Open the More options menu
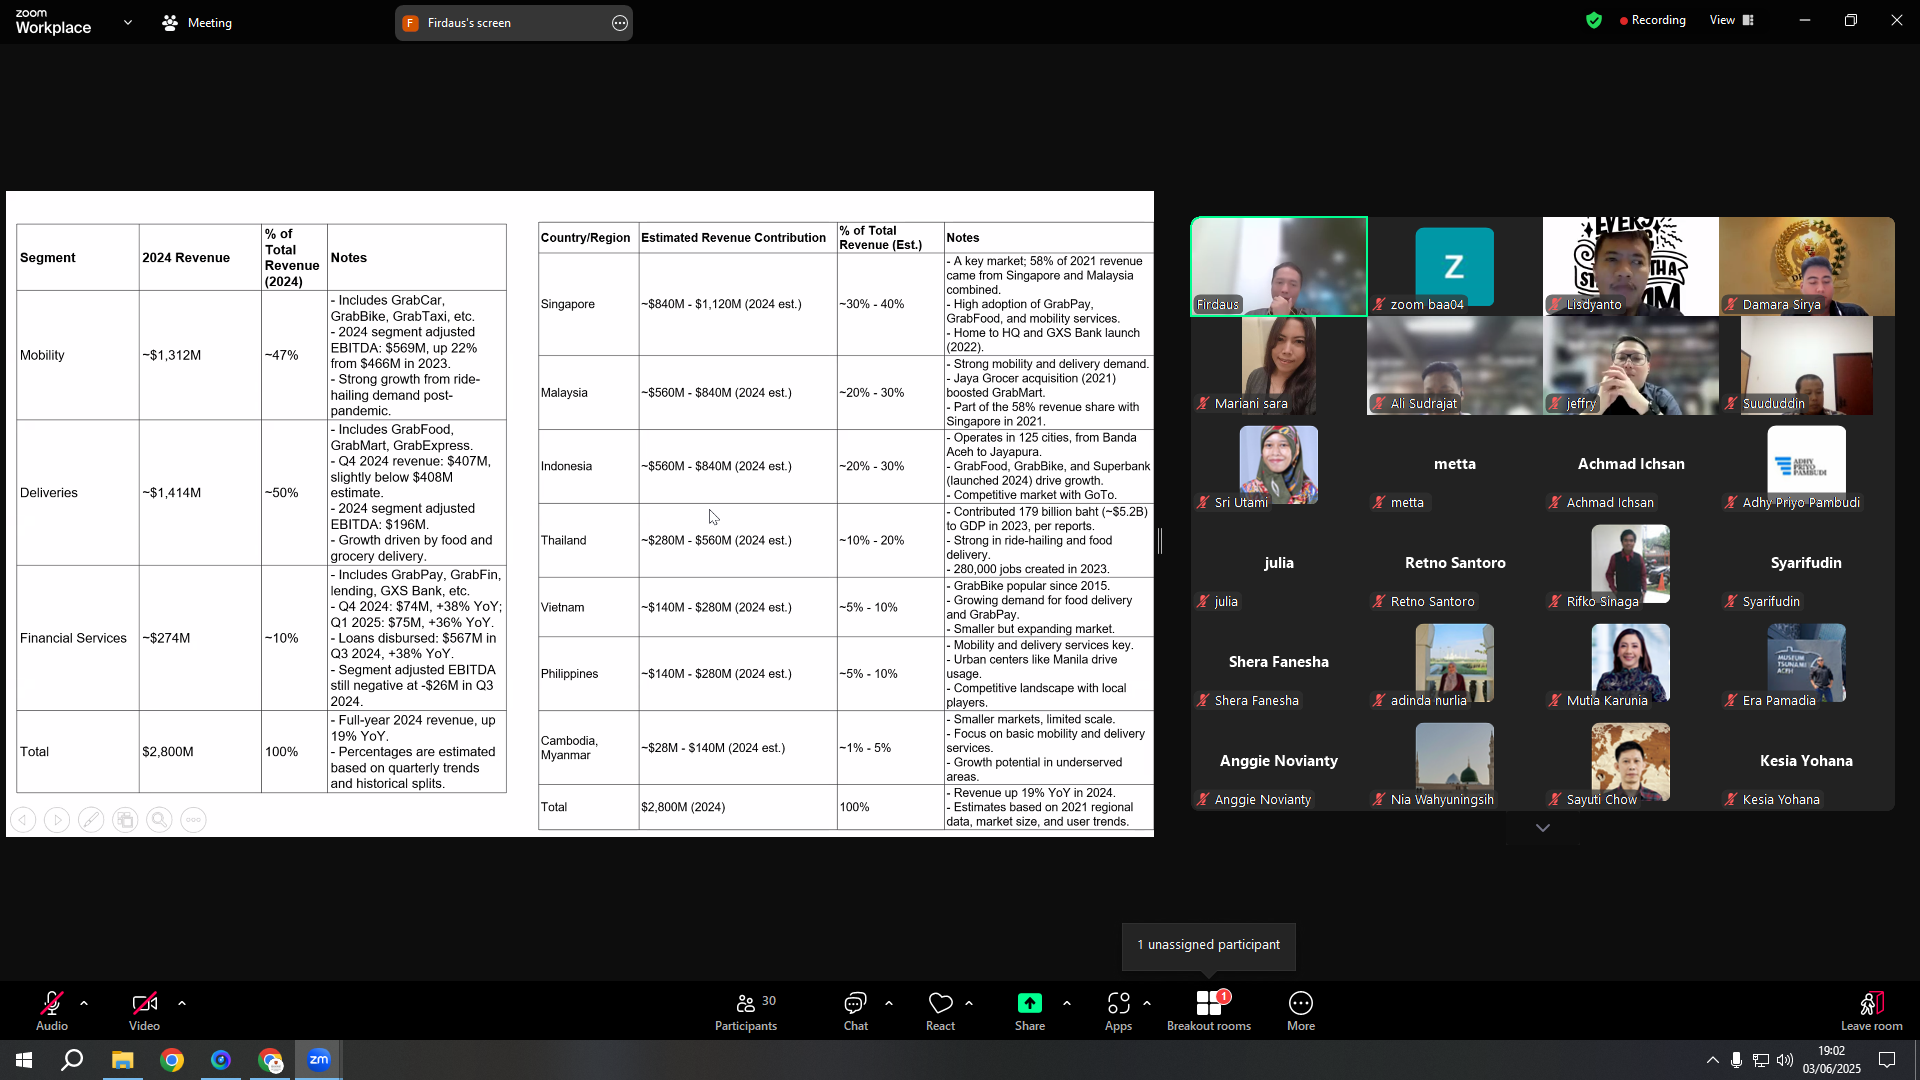Image resolution: width=1920 pixels, height=1080 pixels. [x=1301, y=1011]
